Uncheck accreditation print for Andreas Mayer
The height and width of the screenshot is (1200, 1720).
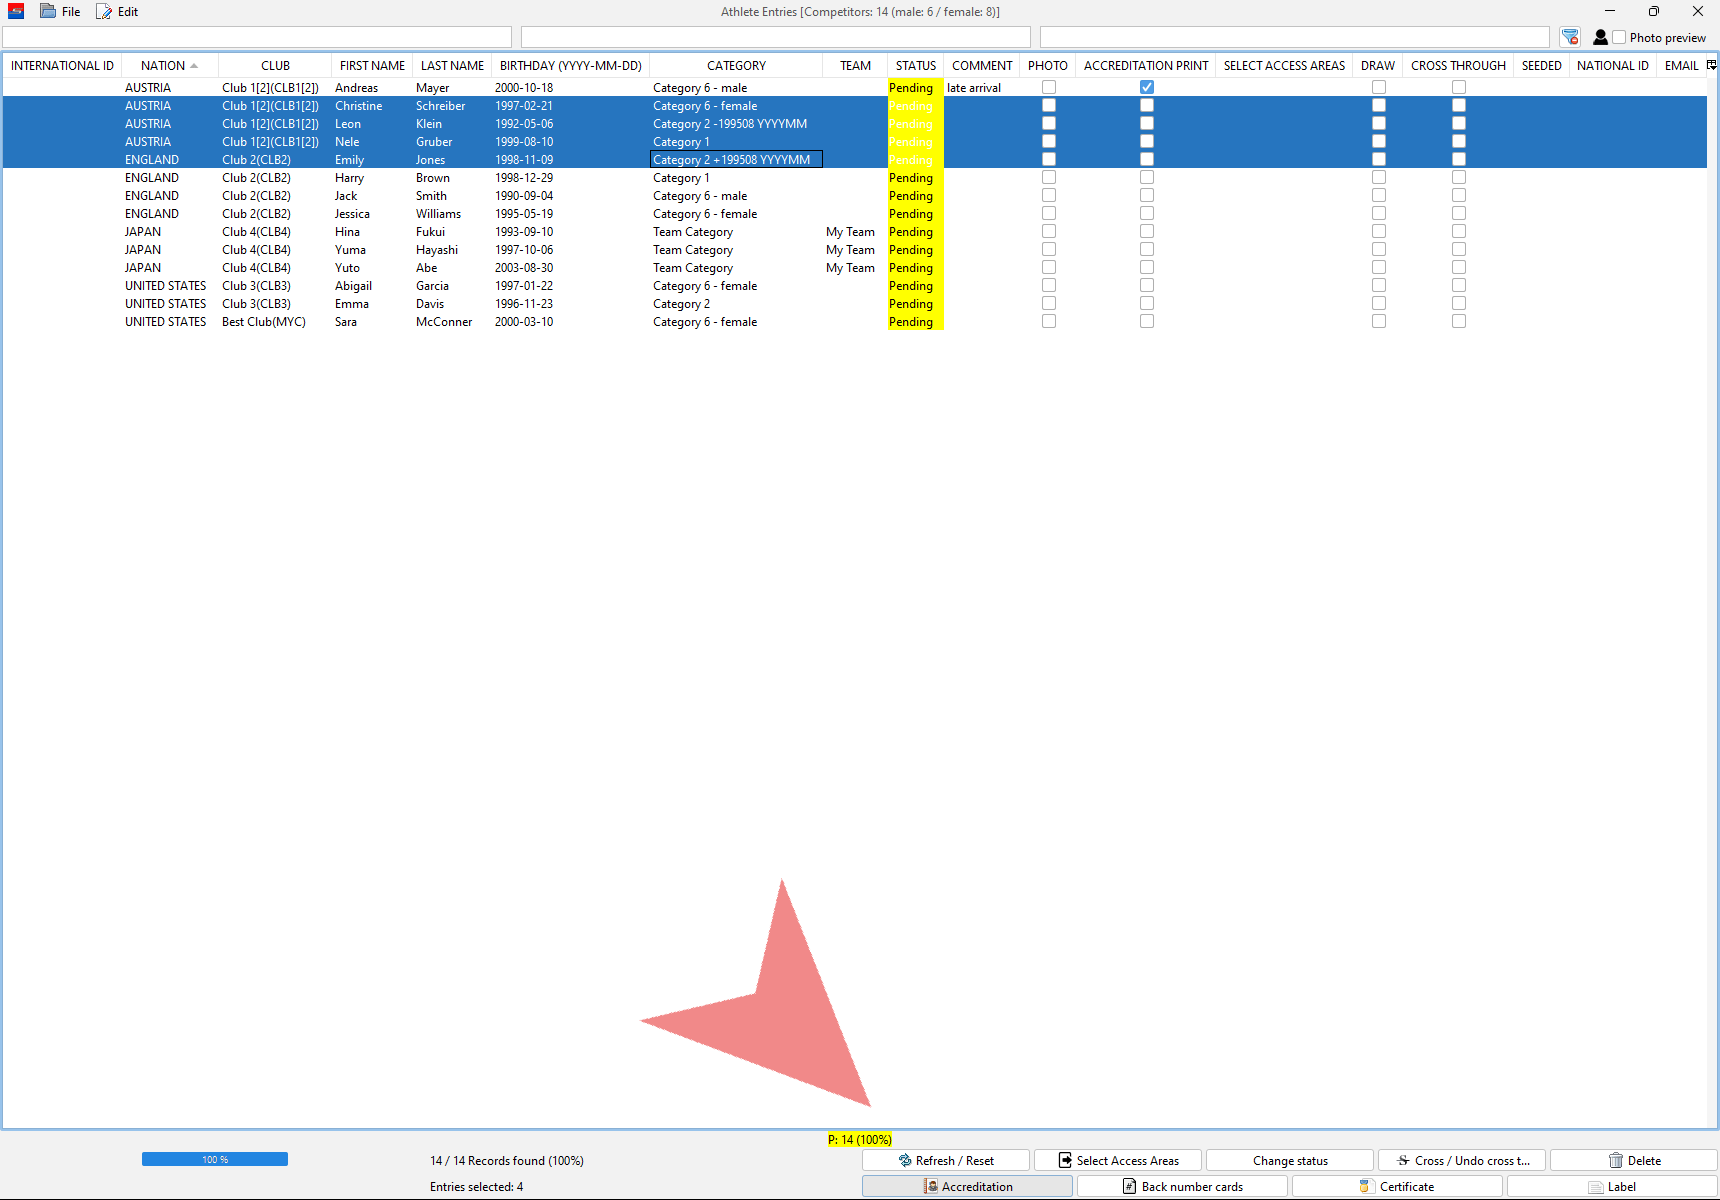pos(1147,88)
